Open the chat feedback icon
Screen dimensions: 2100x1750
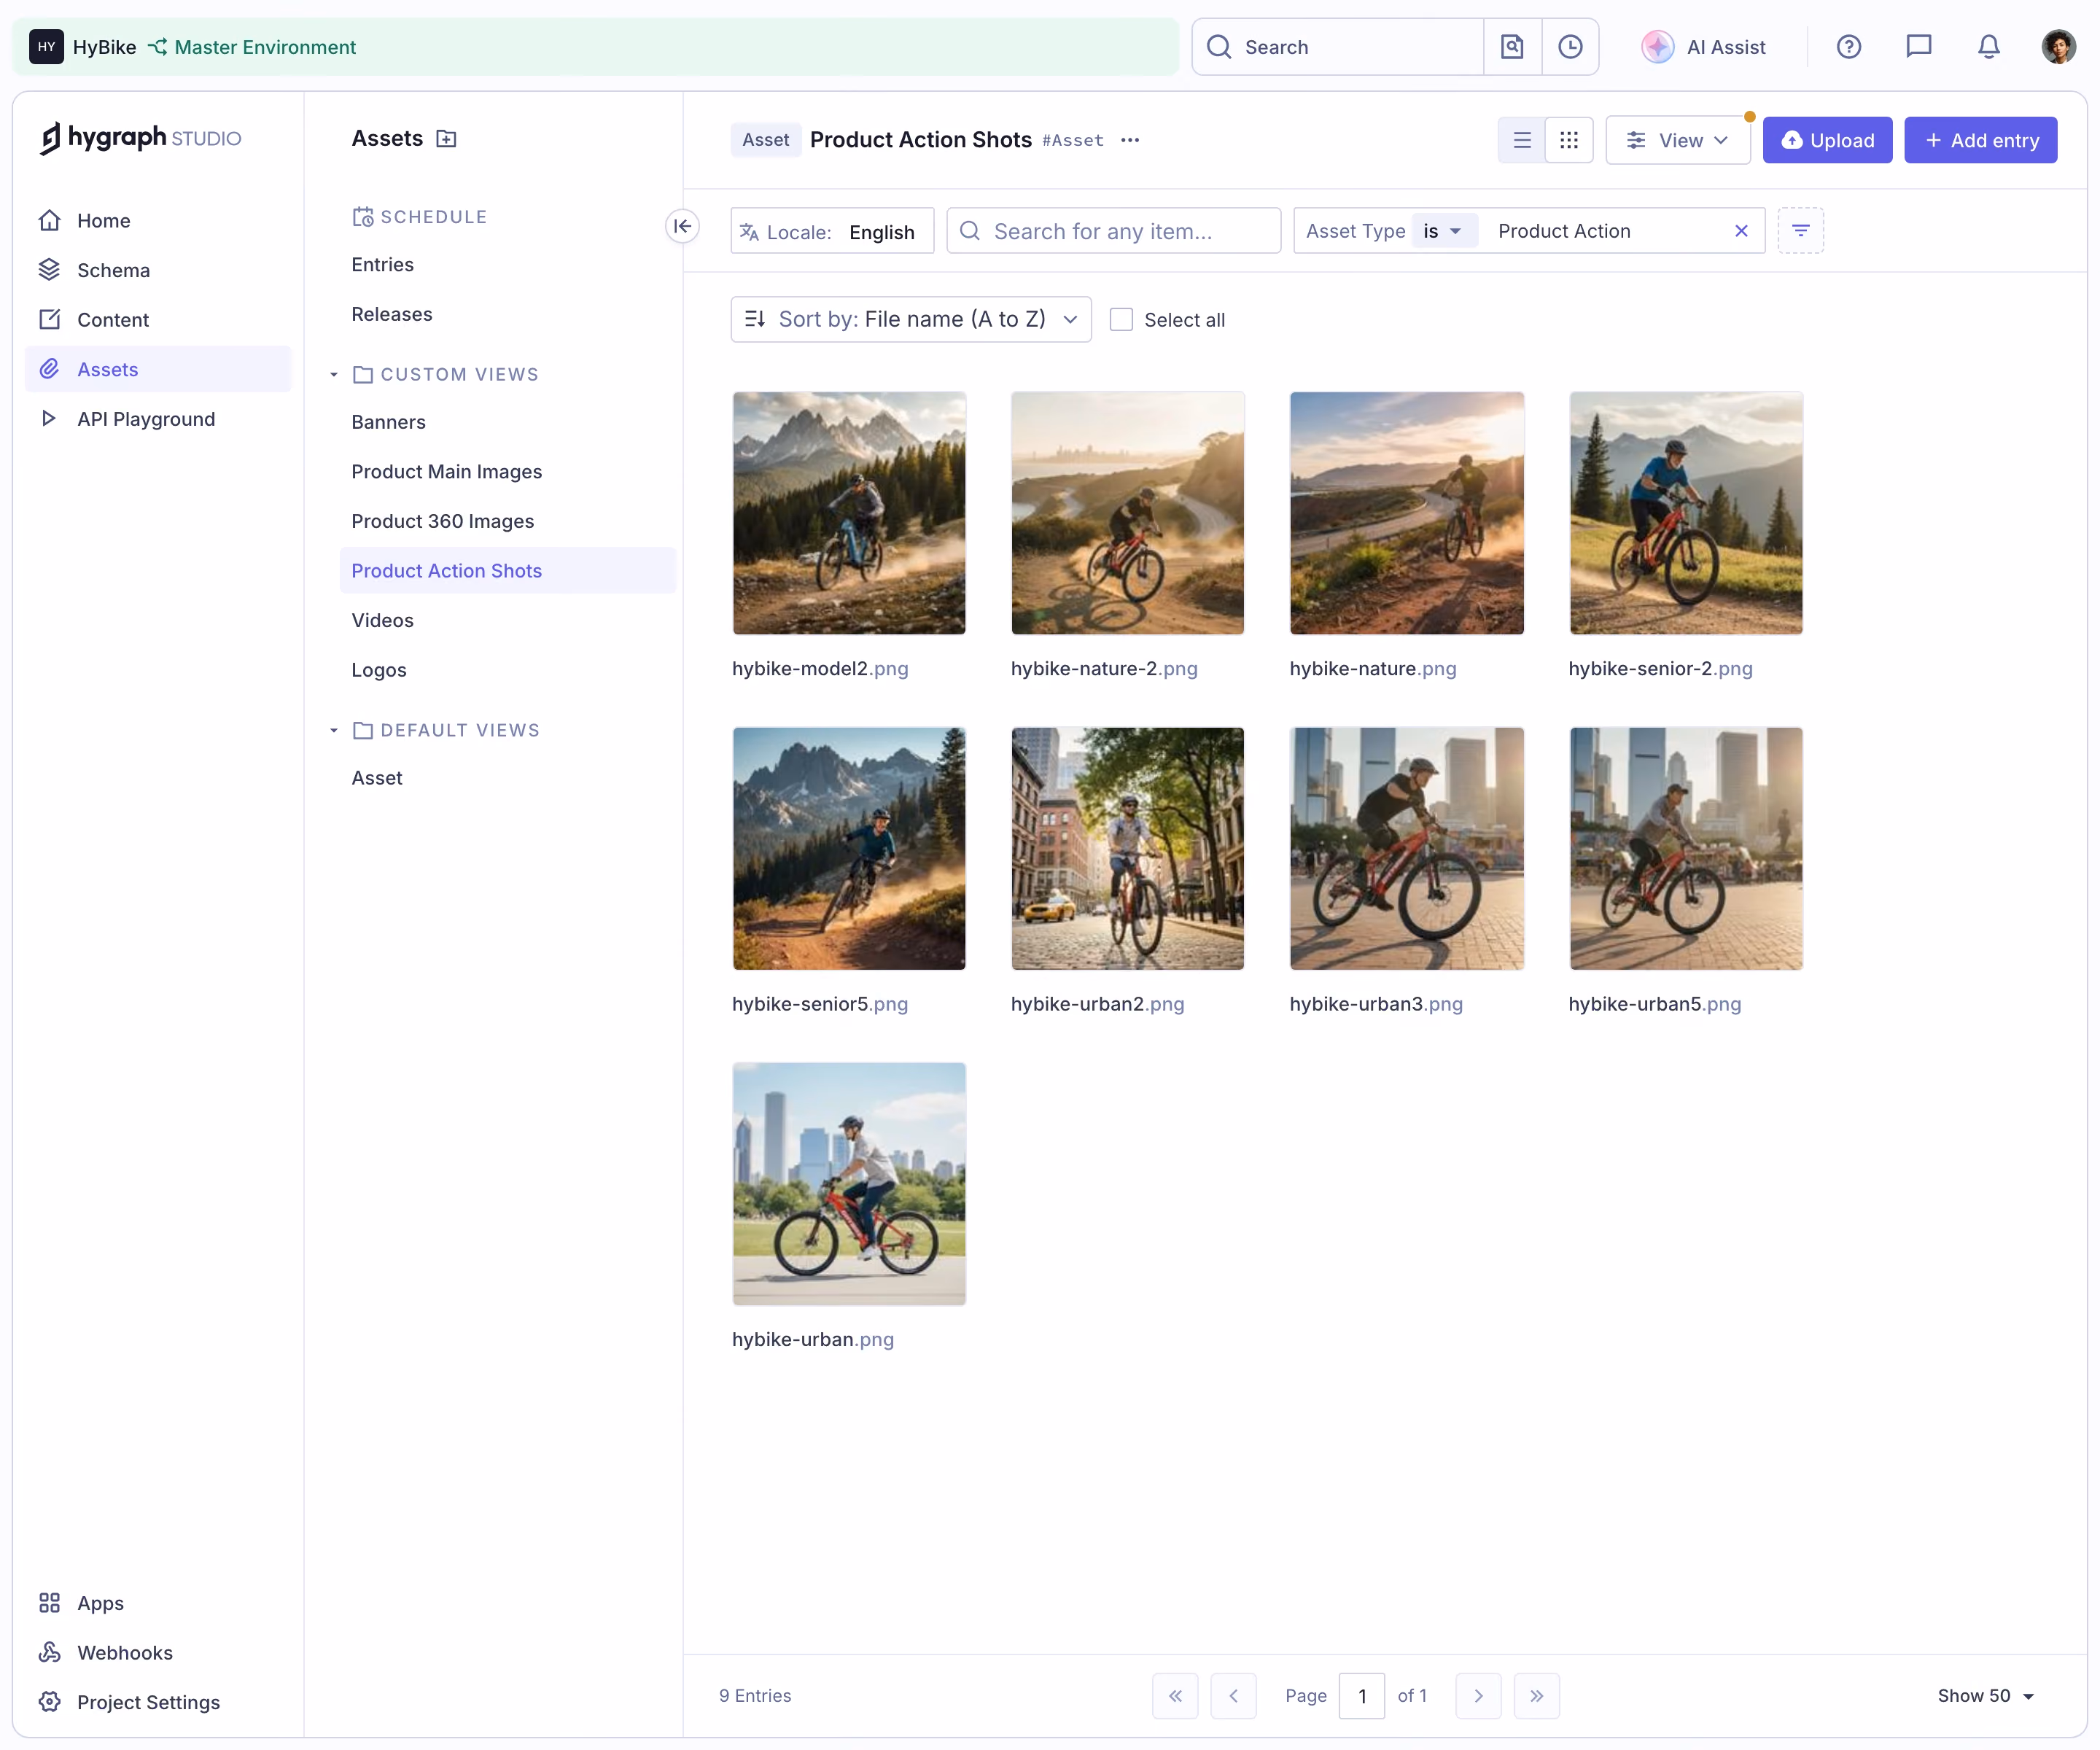pyautogui.click(x=1918, y=47)
